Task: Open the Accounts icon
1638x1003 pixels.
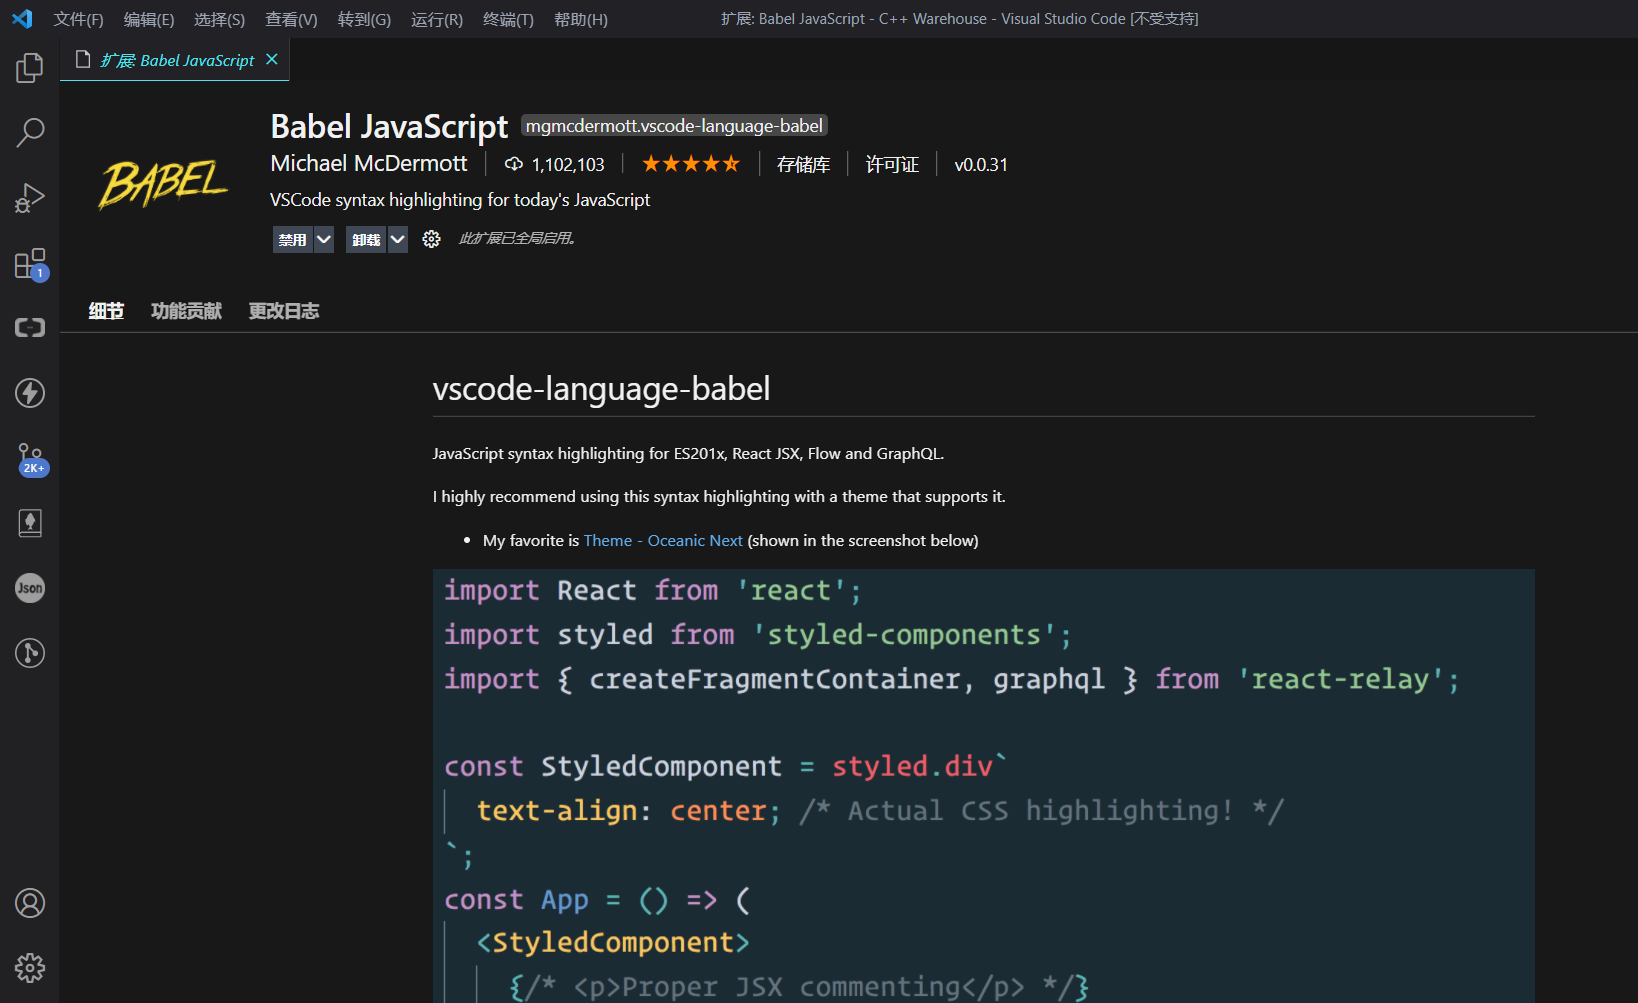Action: click(30, 903)
